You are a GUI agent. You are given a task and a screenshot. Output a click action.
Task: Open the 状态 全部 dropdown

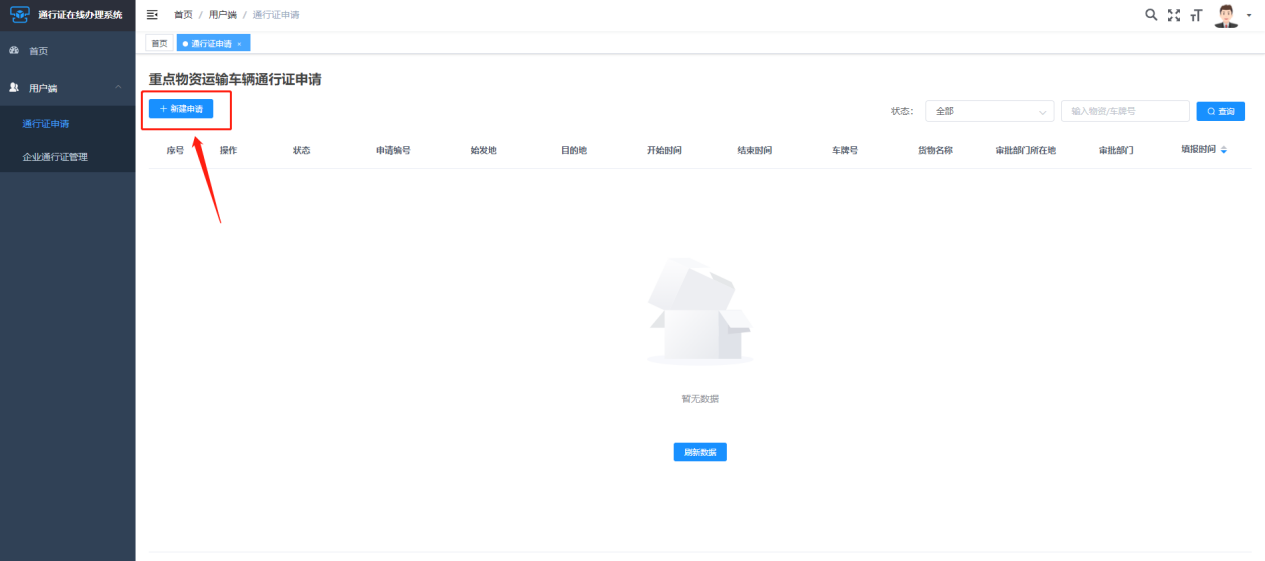point(990,111)
